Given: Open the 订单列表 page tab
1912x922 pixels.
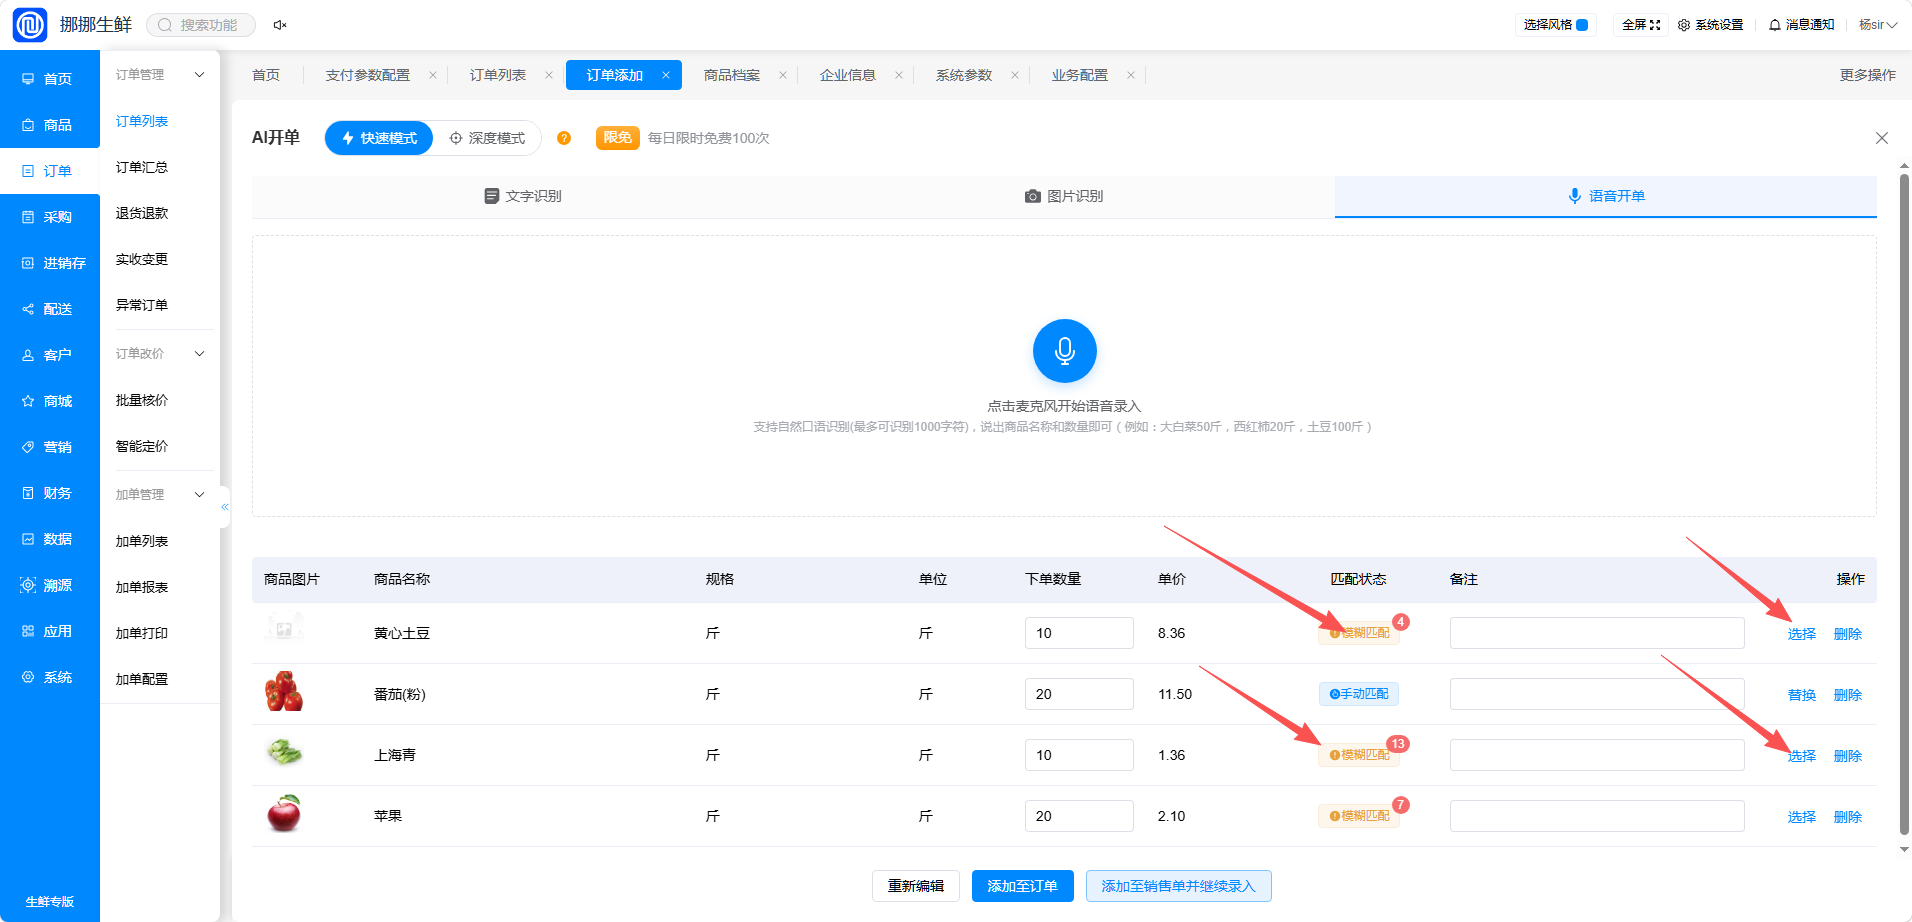Looking at the screenshot, I should 498,75.
